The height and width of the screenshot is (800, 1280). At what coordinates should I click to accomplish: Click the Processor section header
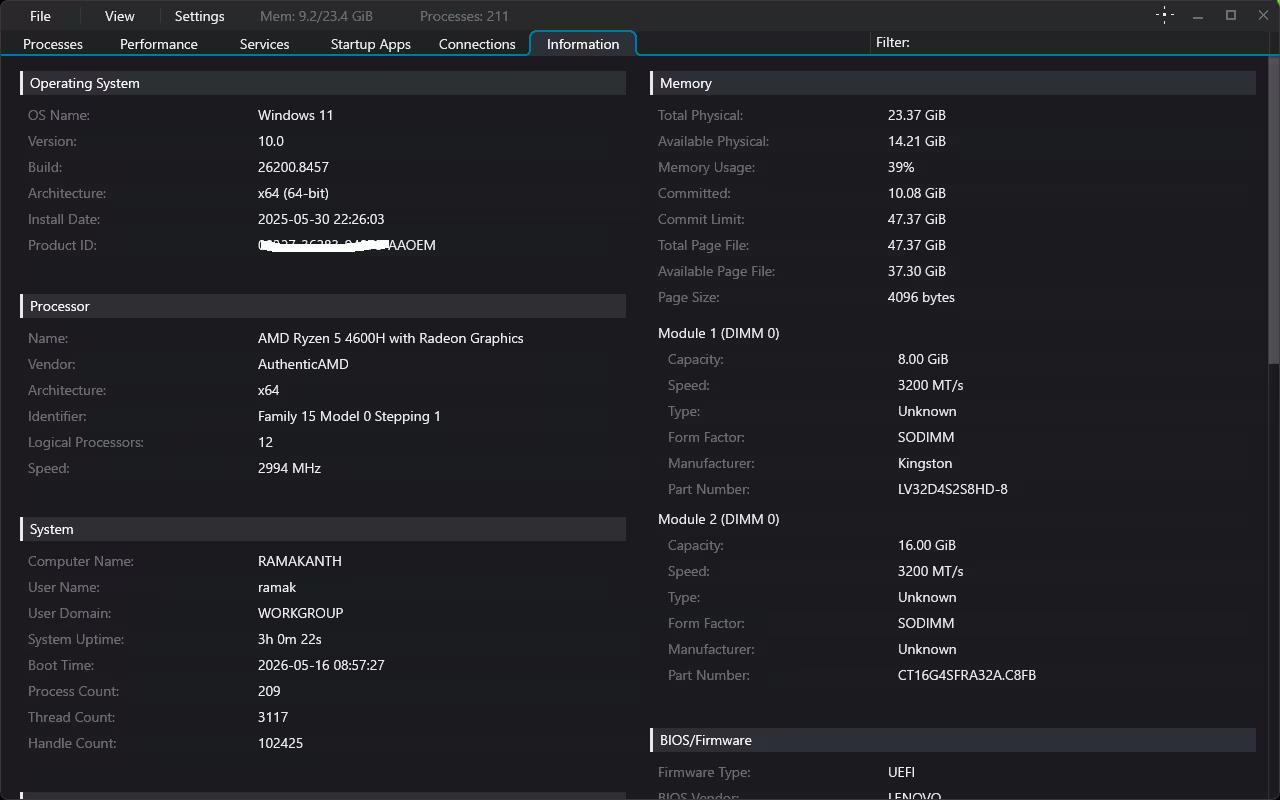pyautogui.click(x=323, y=306)
